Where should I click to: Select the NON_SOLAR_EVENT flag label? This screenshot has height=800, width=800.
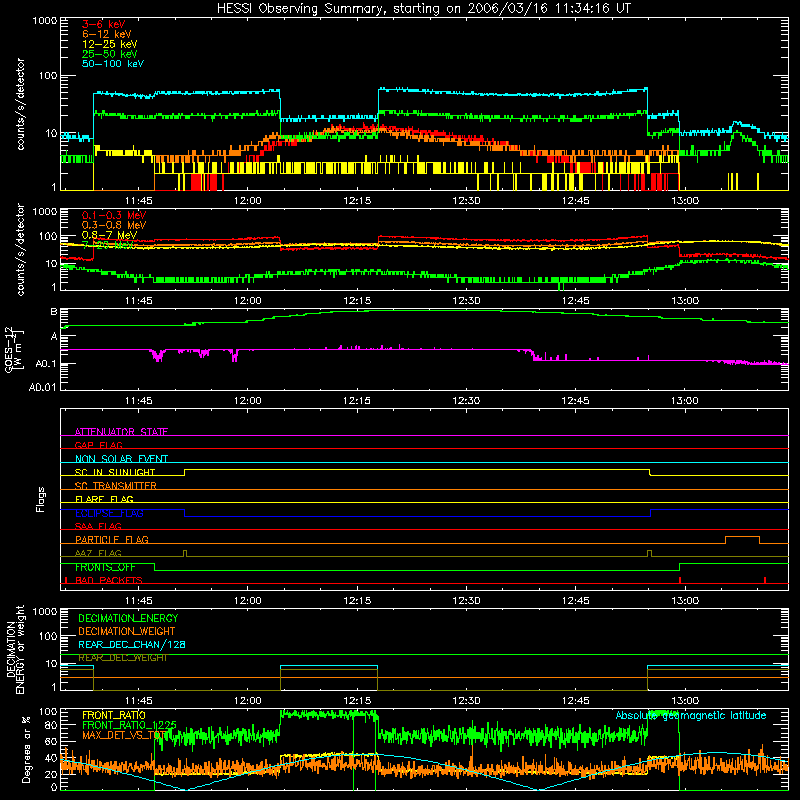[x=121, y=459]
